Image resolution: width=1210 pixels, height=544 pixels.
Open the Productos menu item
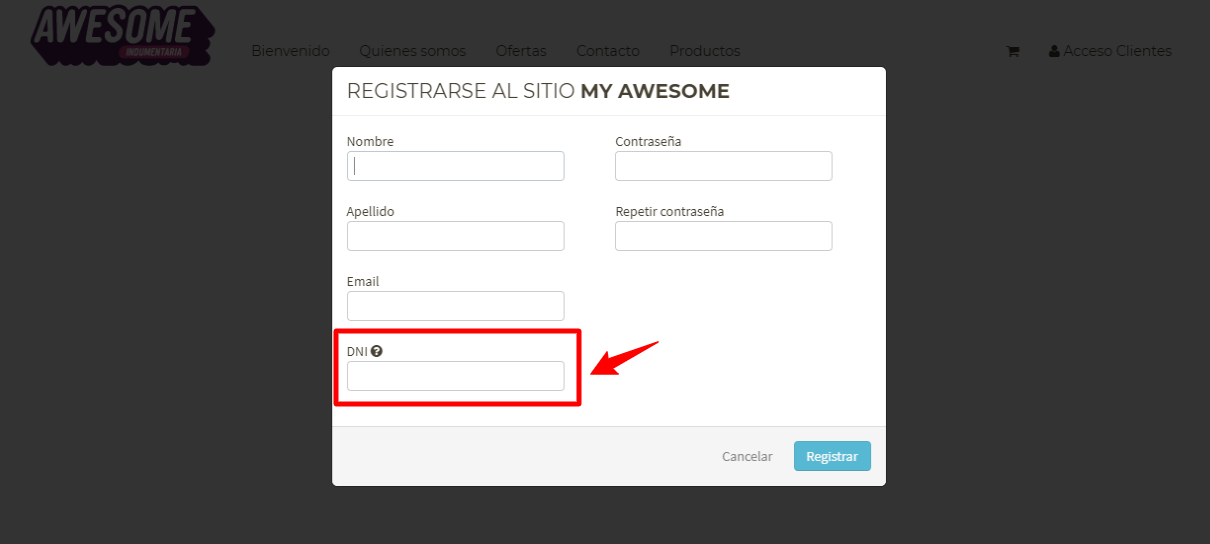705,51
